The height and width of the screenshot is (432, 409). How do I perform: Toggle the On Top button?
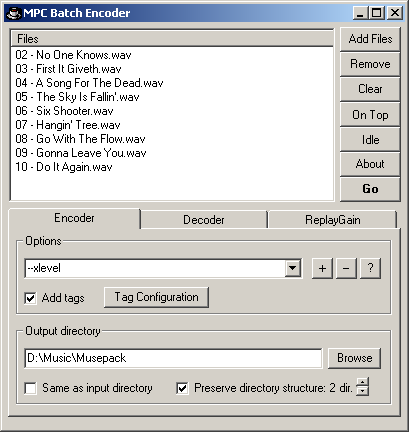tap(370, 115)
